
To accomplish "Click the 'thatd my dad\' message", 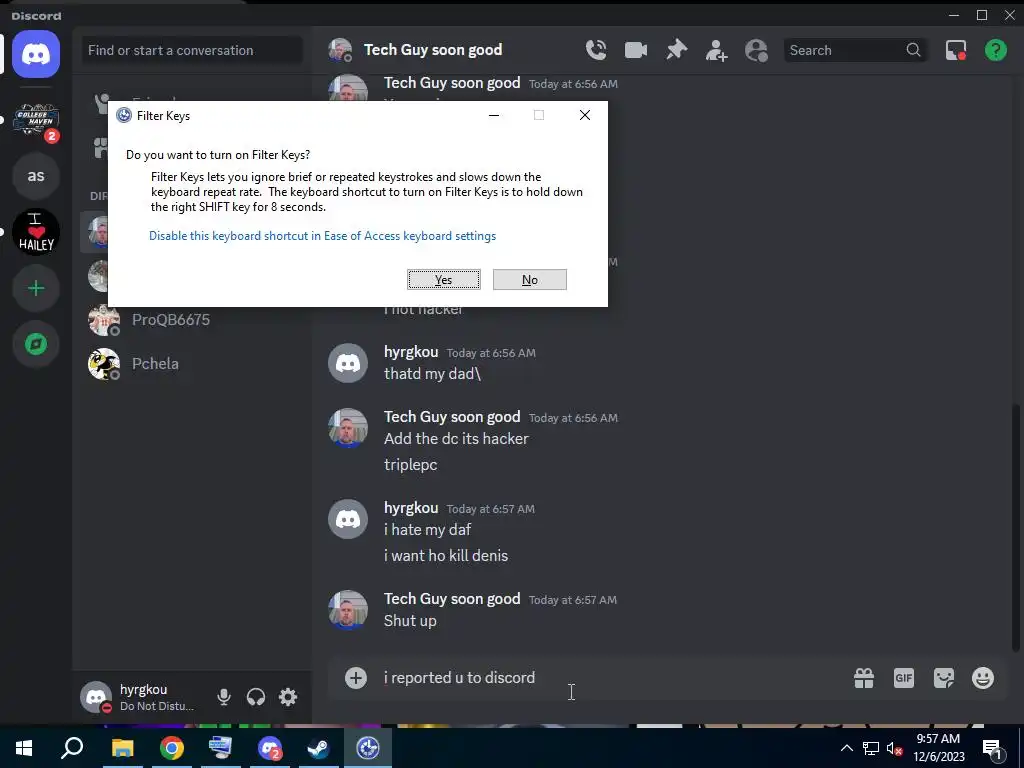I will click(x=432, y=374).
